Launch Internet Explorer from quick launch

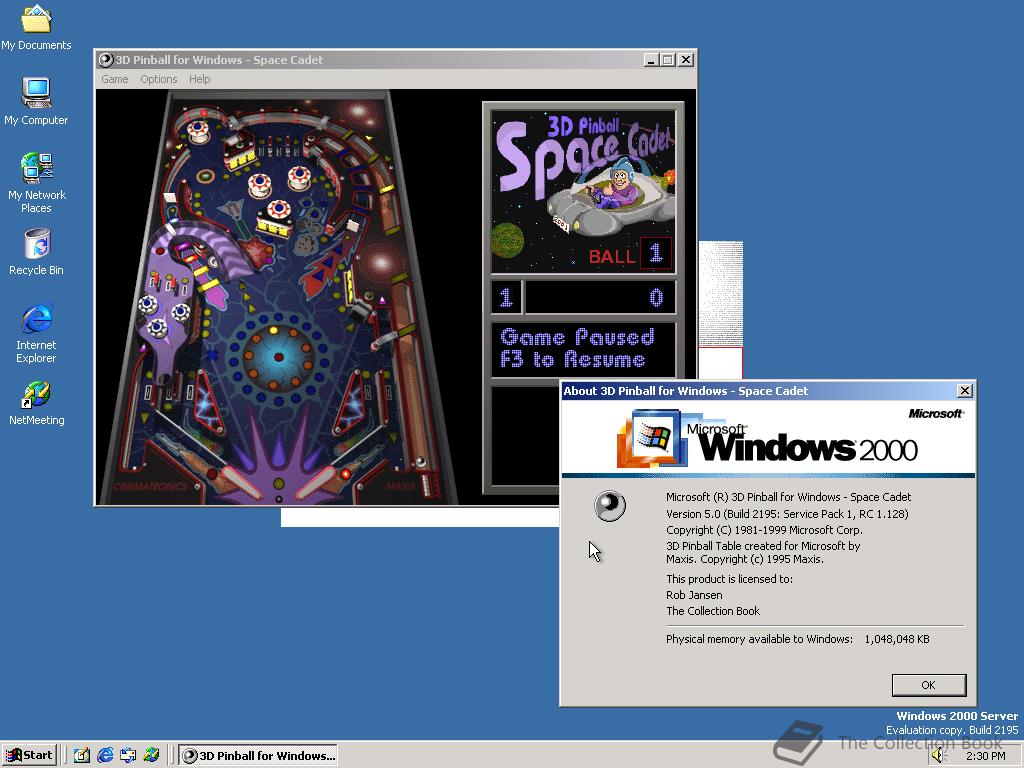pyautogui.click(x=104, y=755)
